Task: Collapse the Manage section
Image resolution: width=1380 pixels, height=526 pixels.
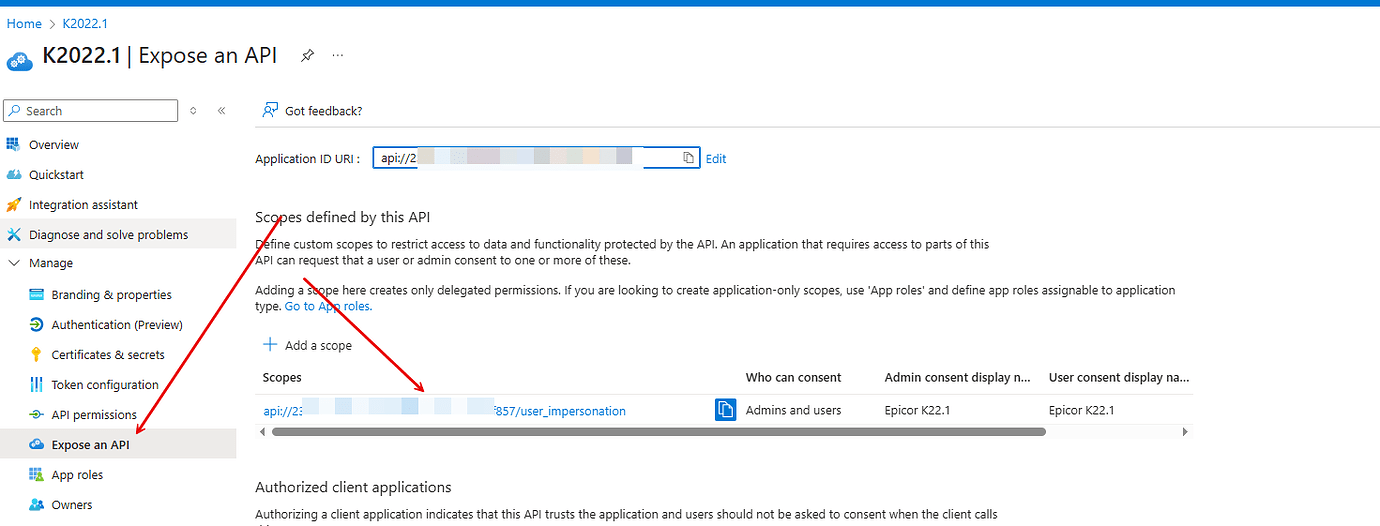Action: pos(14,263)
